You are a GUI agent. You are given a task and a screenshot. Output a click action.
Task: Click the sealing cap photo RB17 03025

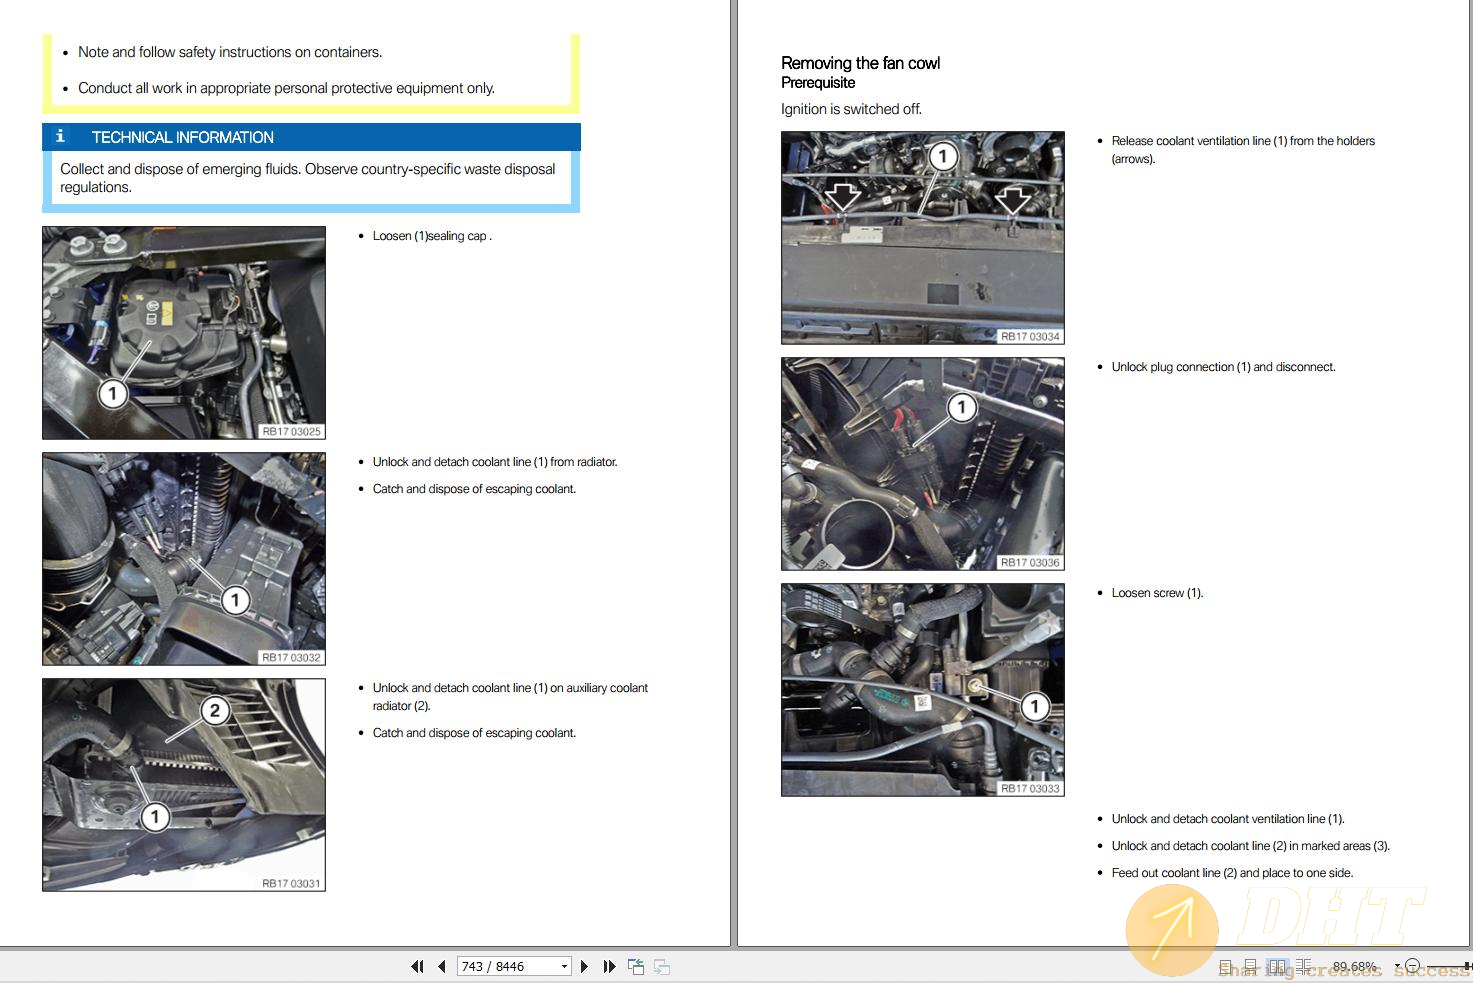tap(184, 333)
